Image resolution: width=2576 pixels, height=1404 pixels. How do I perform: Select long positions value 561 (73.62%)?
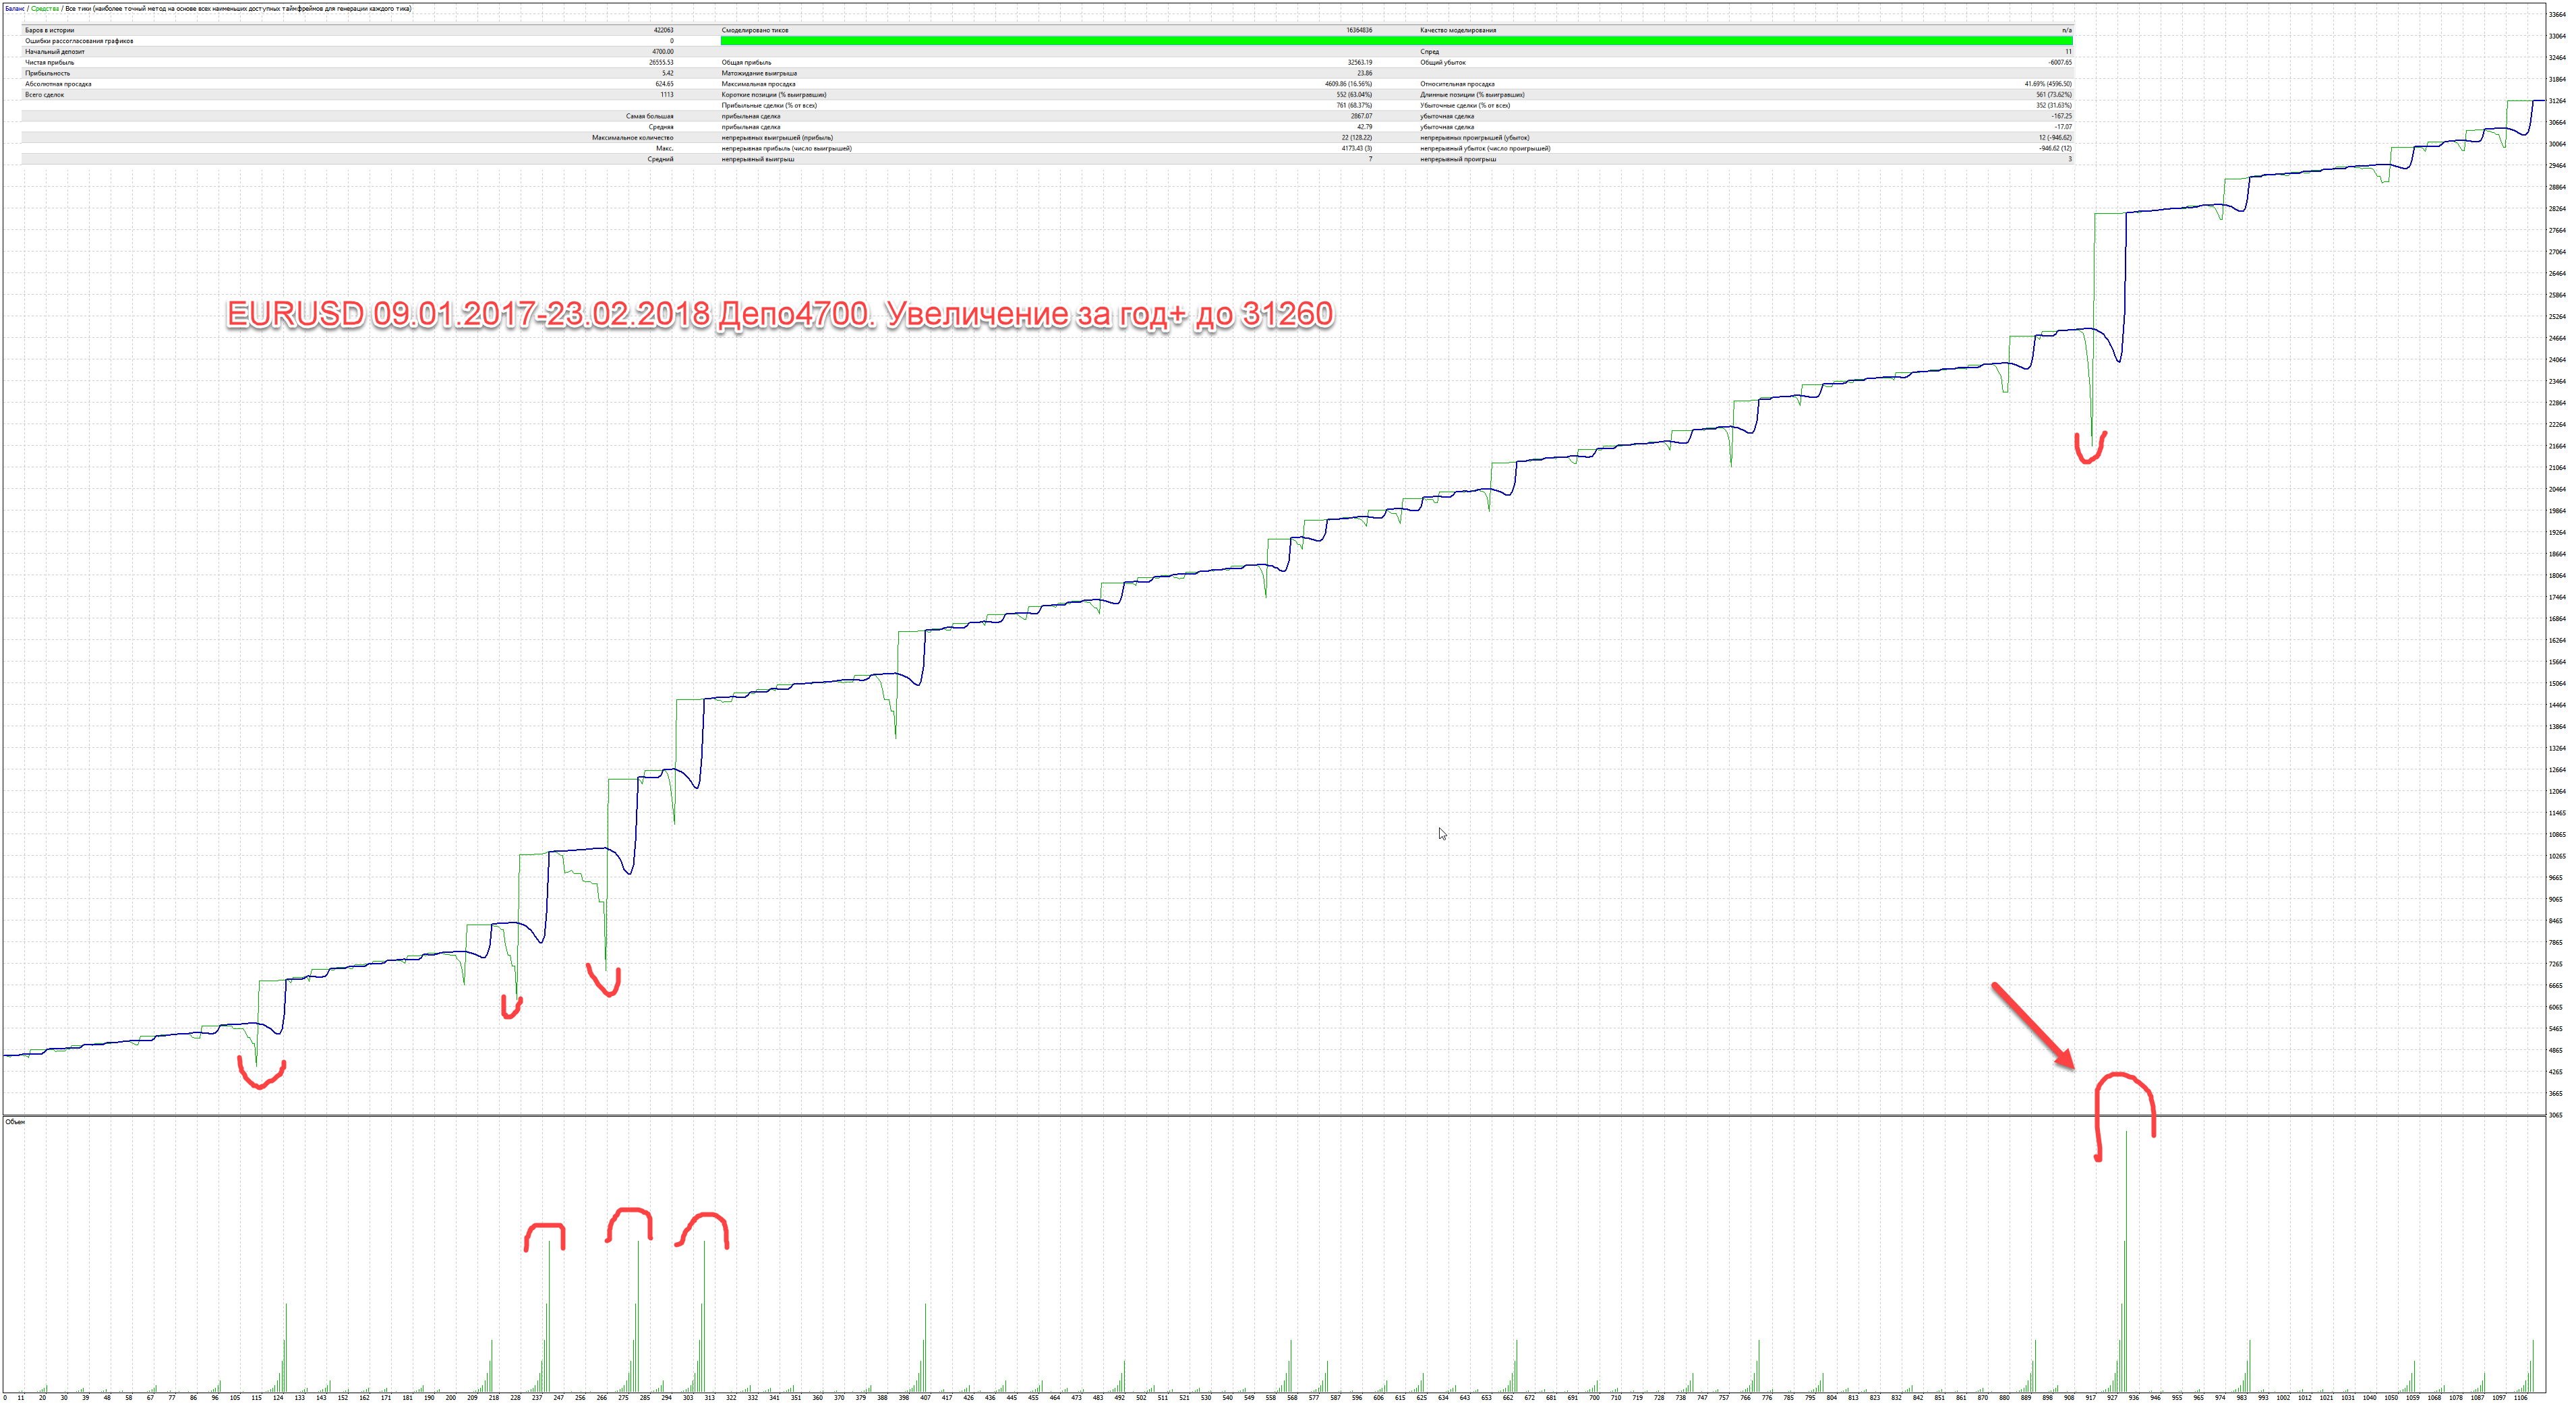coord(2055,95)
